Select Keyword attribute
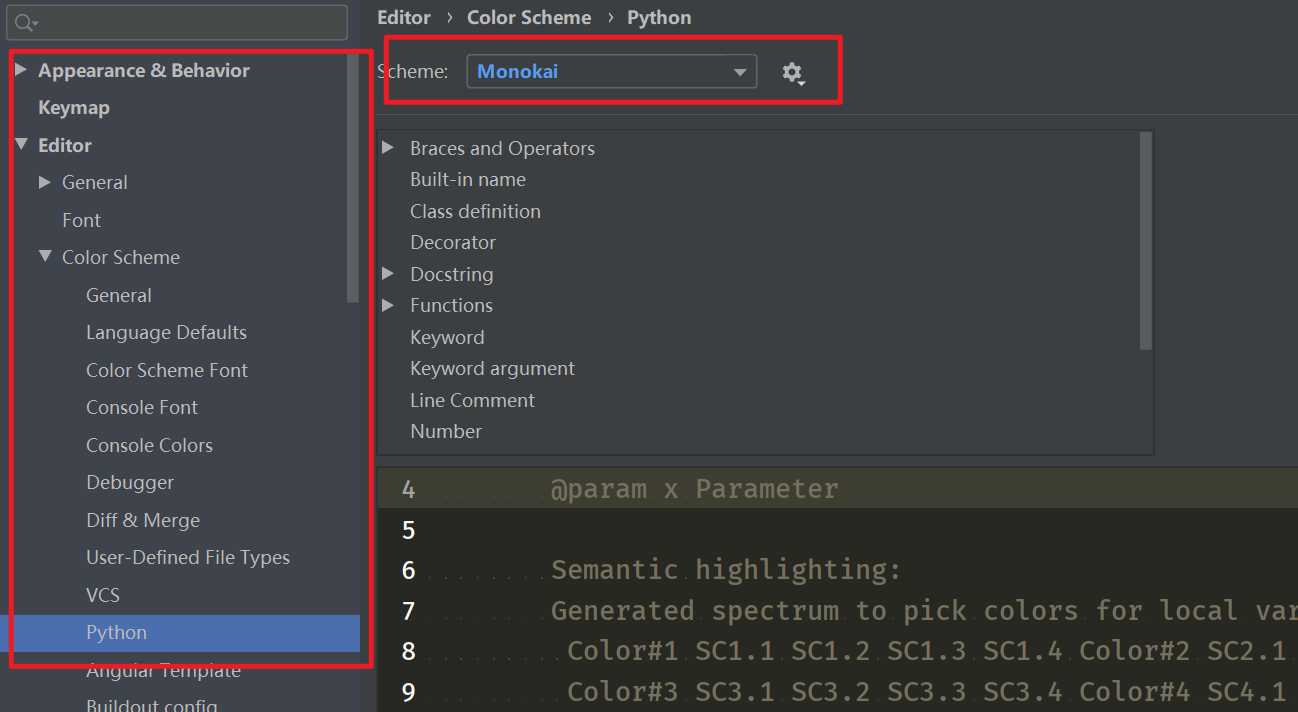This screenshot has width=1298, height=712. tap(447, 337)
